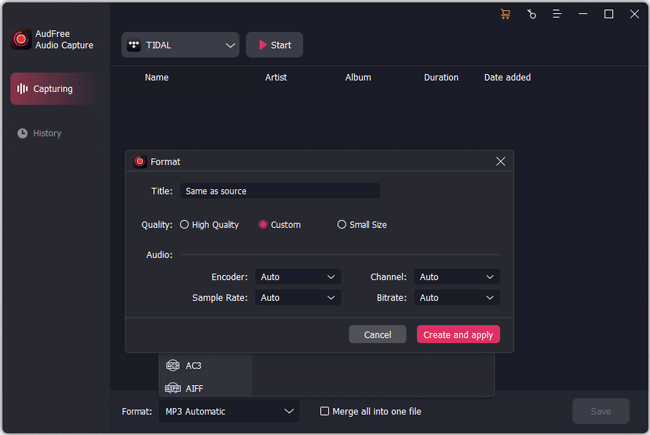
Task: Select the Small Size option
Action: [342, 225]
